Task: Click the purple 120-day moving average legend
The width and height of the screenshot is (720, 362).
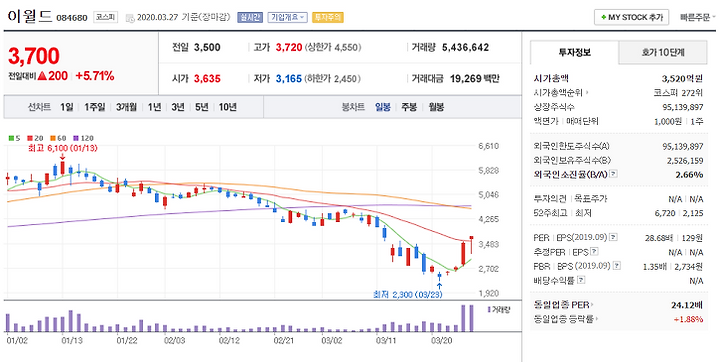Action: (83, 138)
